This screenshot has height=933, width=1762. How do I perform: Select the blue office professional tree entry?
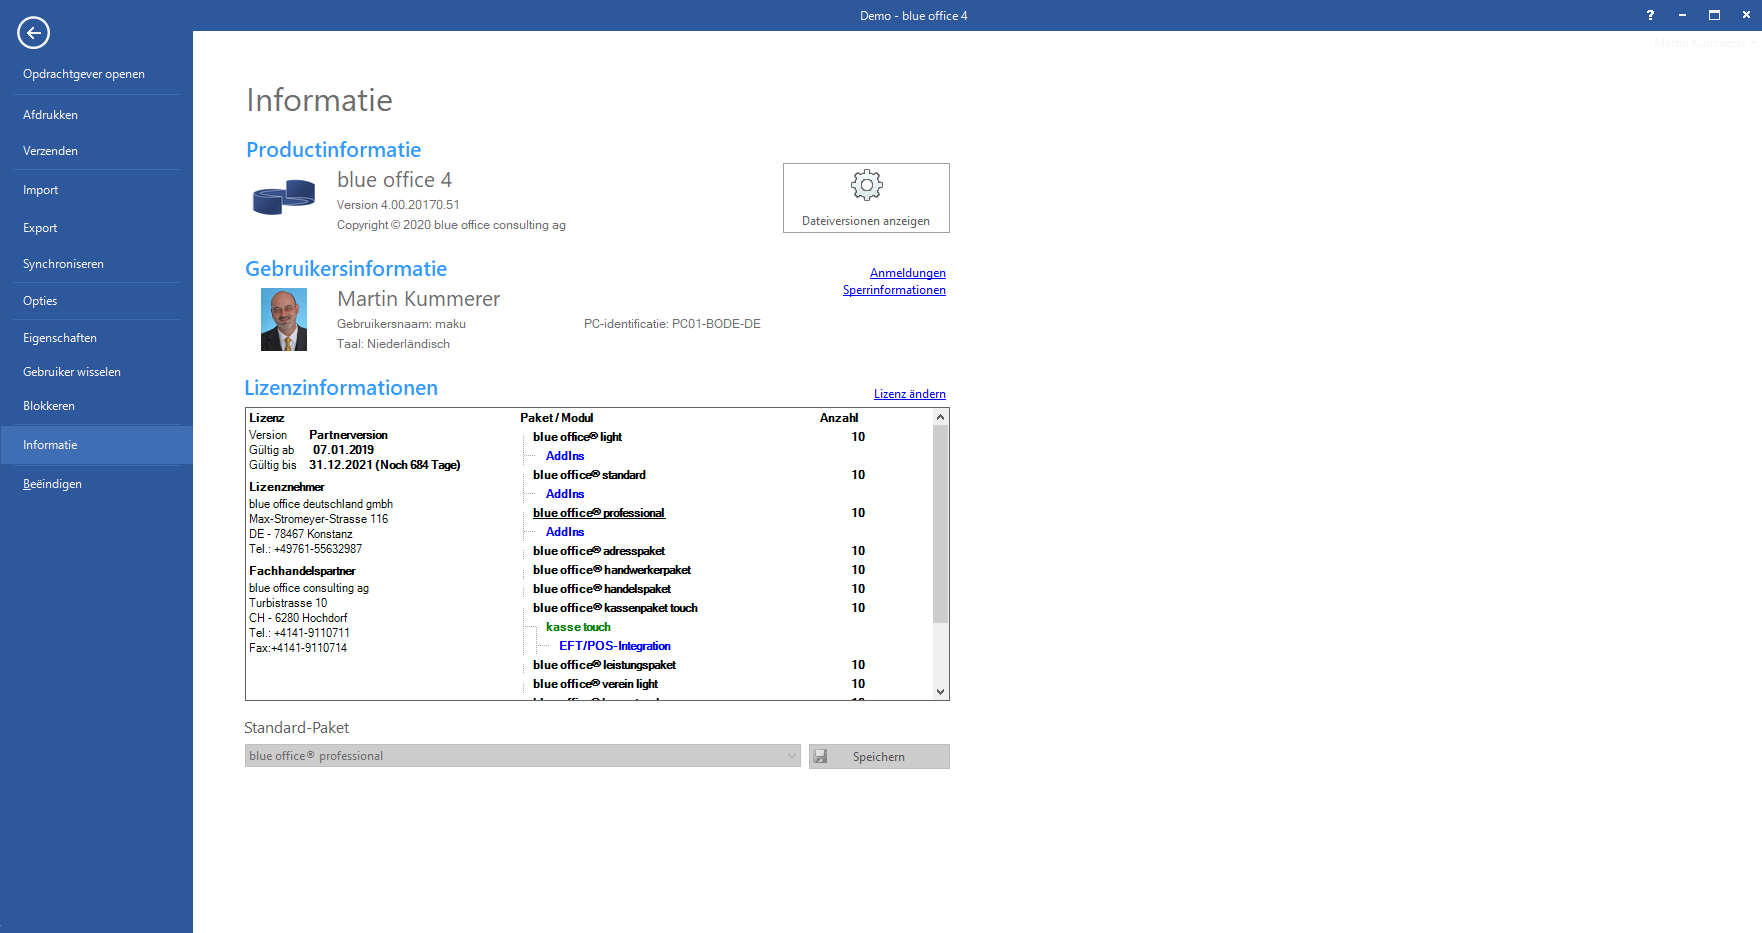(x=598, y=513)
